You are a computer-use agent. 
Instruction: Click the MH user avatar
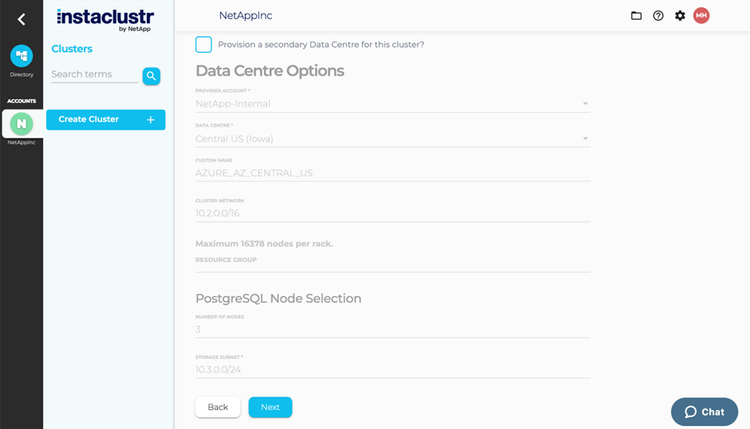click(701, 16)
